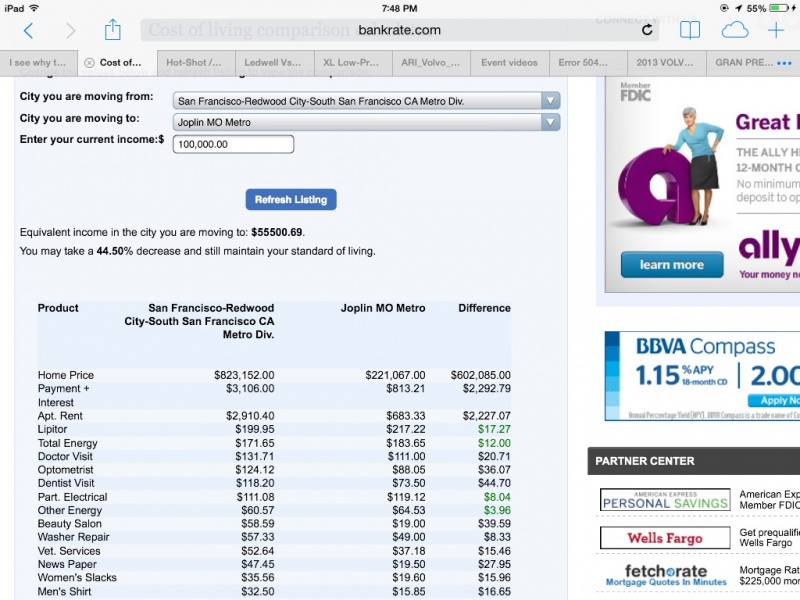Open iCloud tabs cloud icon

click(x=735, y=31)
